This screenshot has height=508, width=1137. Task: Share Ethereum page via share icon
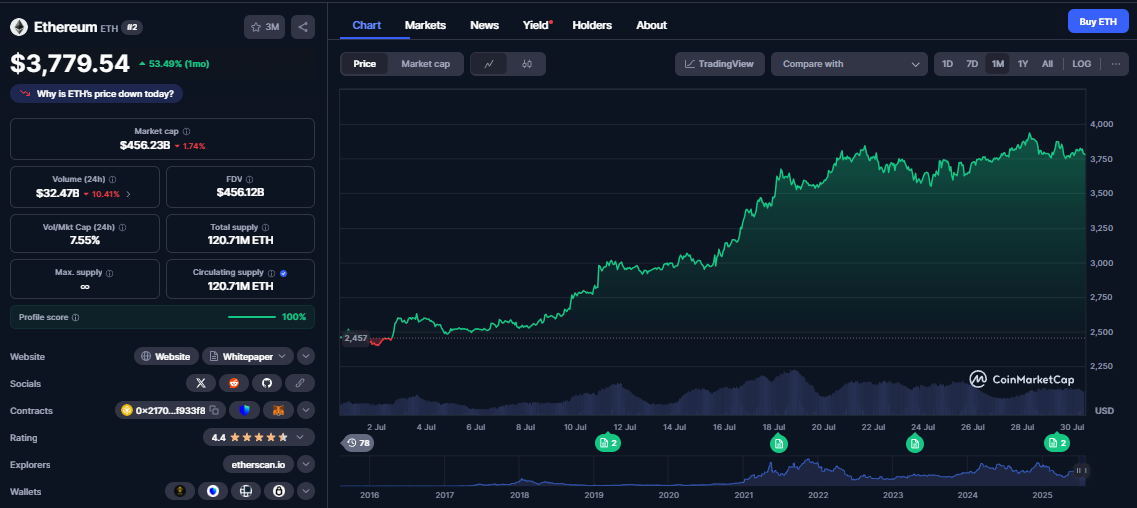pyautogui.click(x=302, y=27)
